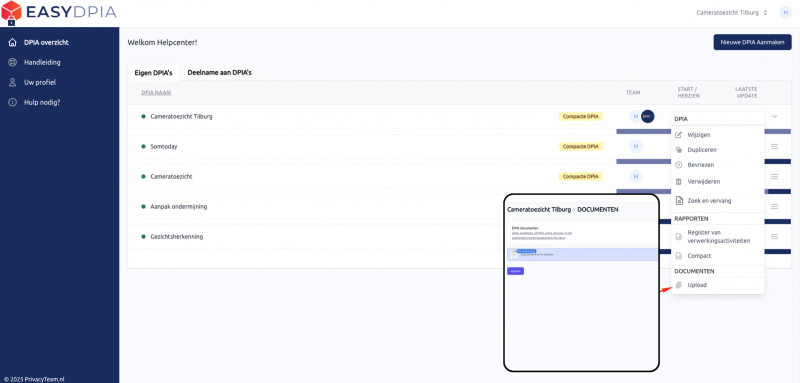Switch to Deelname aan DPIA's tab
This screenshot has width=800, height=383.
tap(219, 72)
